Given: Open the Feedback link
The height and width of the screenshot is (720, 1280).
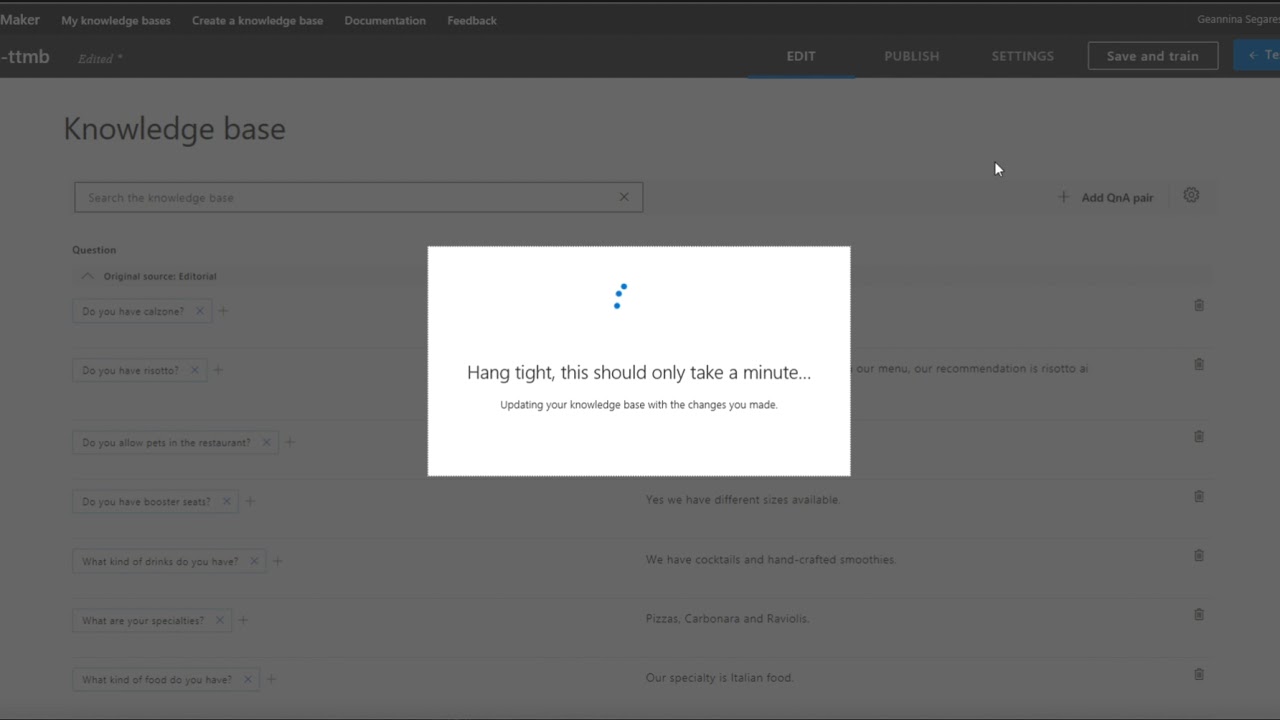Looking at the screenshot, I should click(x=472, y=20).
